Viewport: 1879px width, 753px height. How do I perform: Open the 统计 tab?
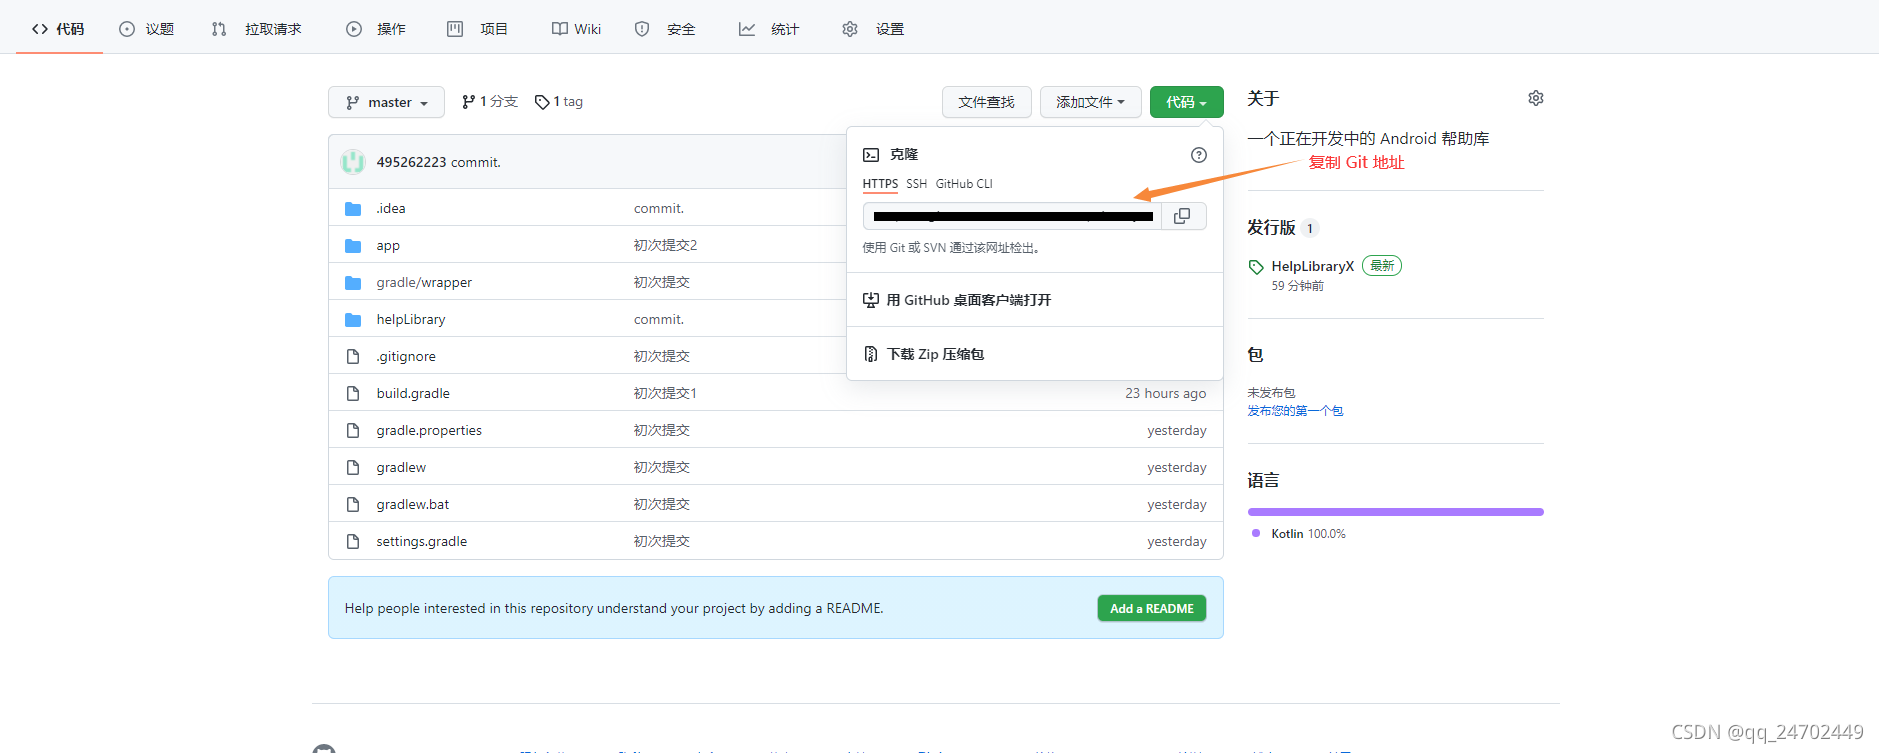tap(769, 29)
